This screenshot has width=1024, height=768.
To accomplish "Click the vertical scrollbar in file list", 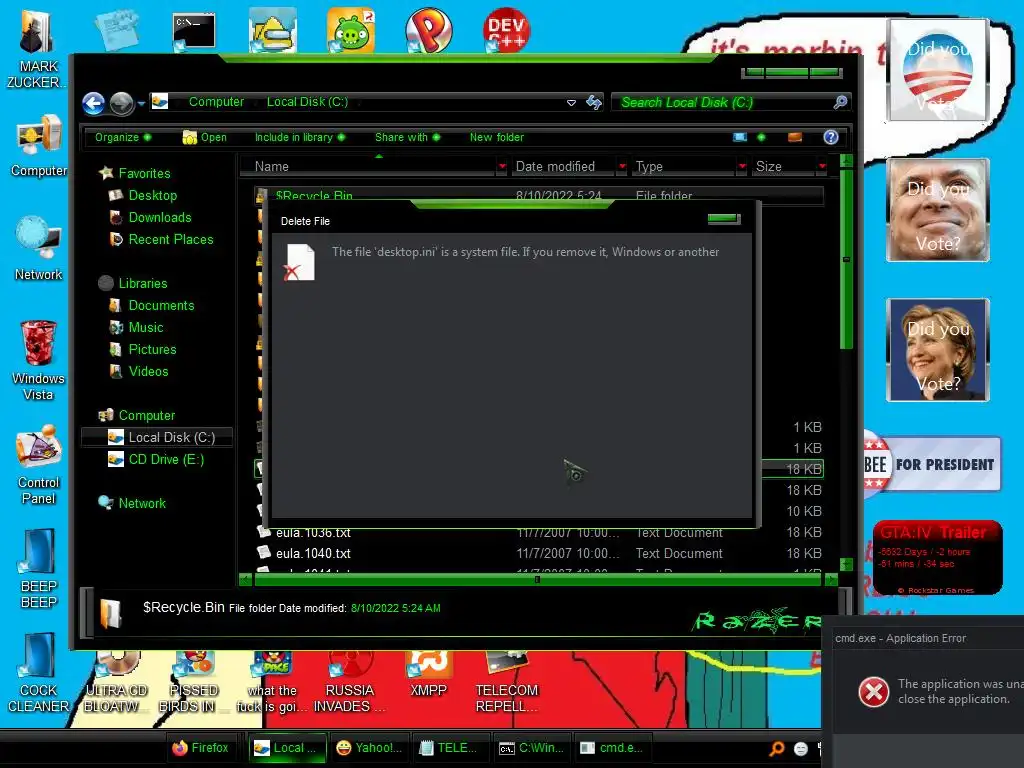I will click(846, 260).
